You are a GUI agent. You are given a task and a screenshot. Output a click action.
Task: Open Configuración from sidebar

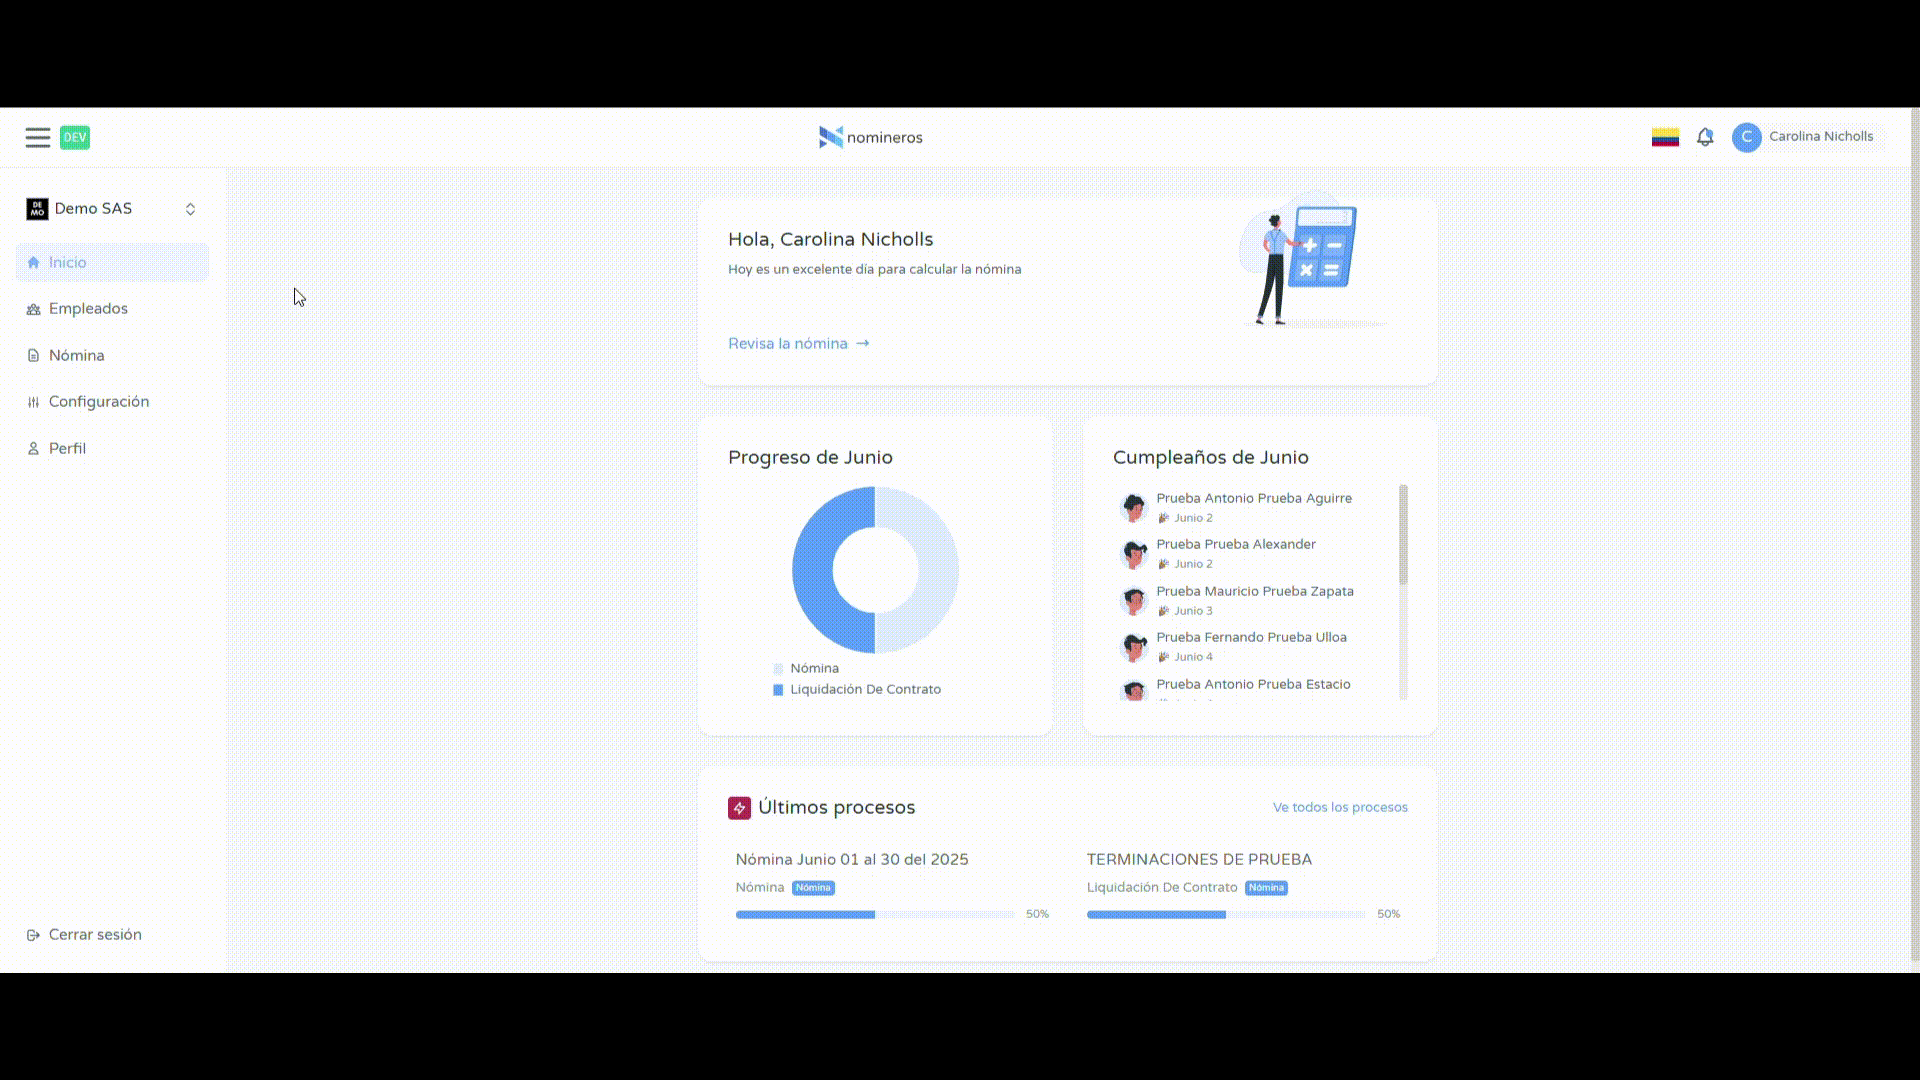98,402
